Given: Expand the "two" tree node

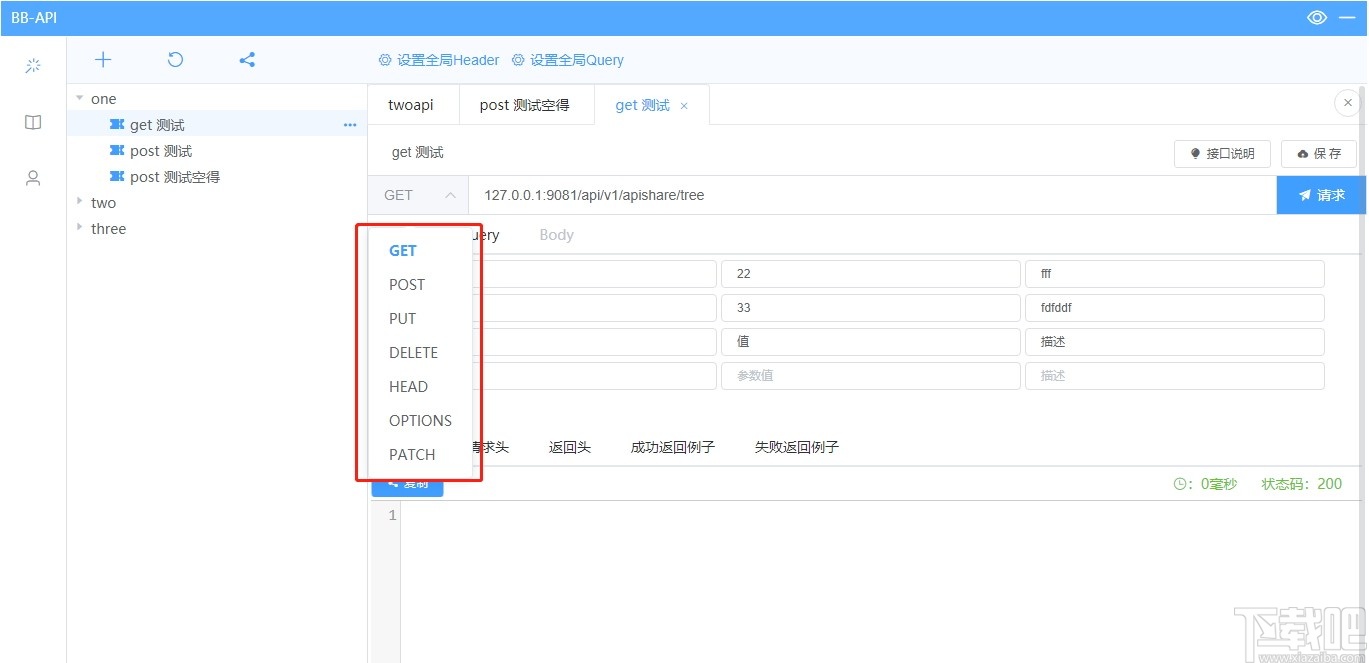Looking at the screenshot, I should 79,202.
